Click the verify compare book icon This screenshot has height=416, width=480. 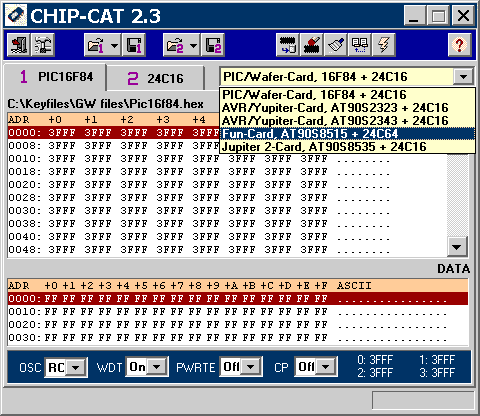pyautogui.click(x=360, y=45)
